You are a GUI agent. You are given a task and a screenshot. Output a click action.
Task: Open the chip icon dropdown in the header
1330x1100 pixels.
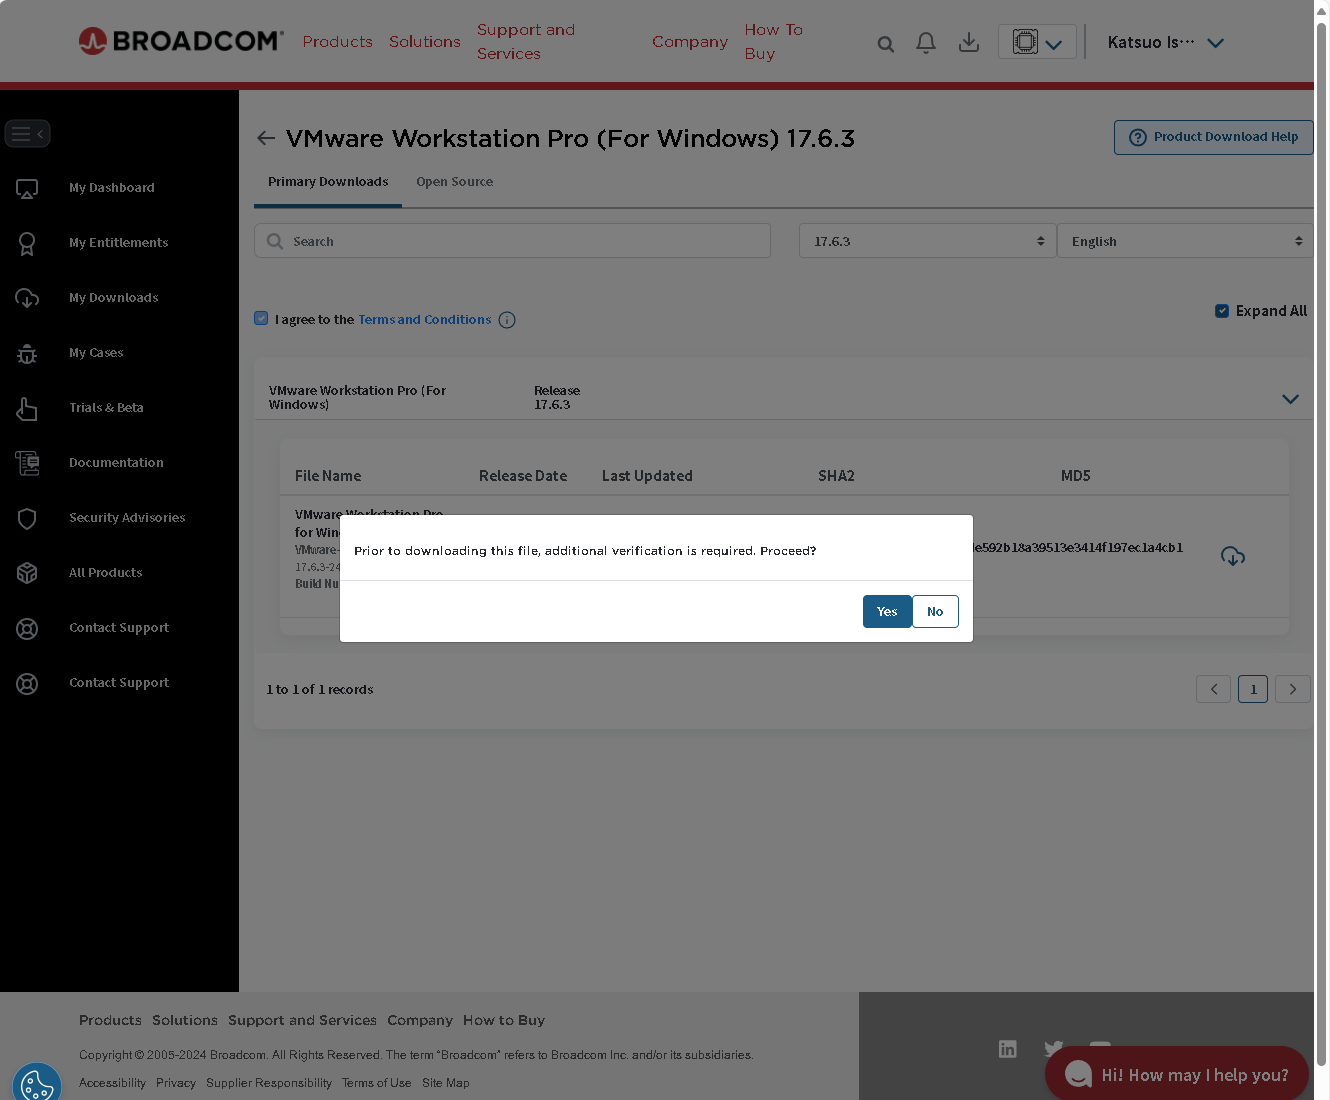pos(1037,42)
